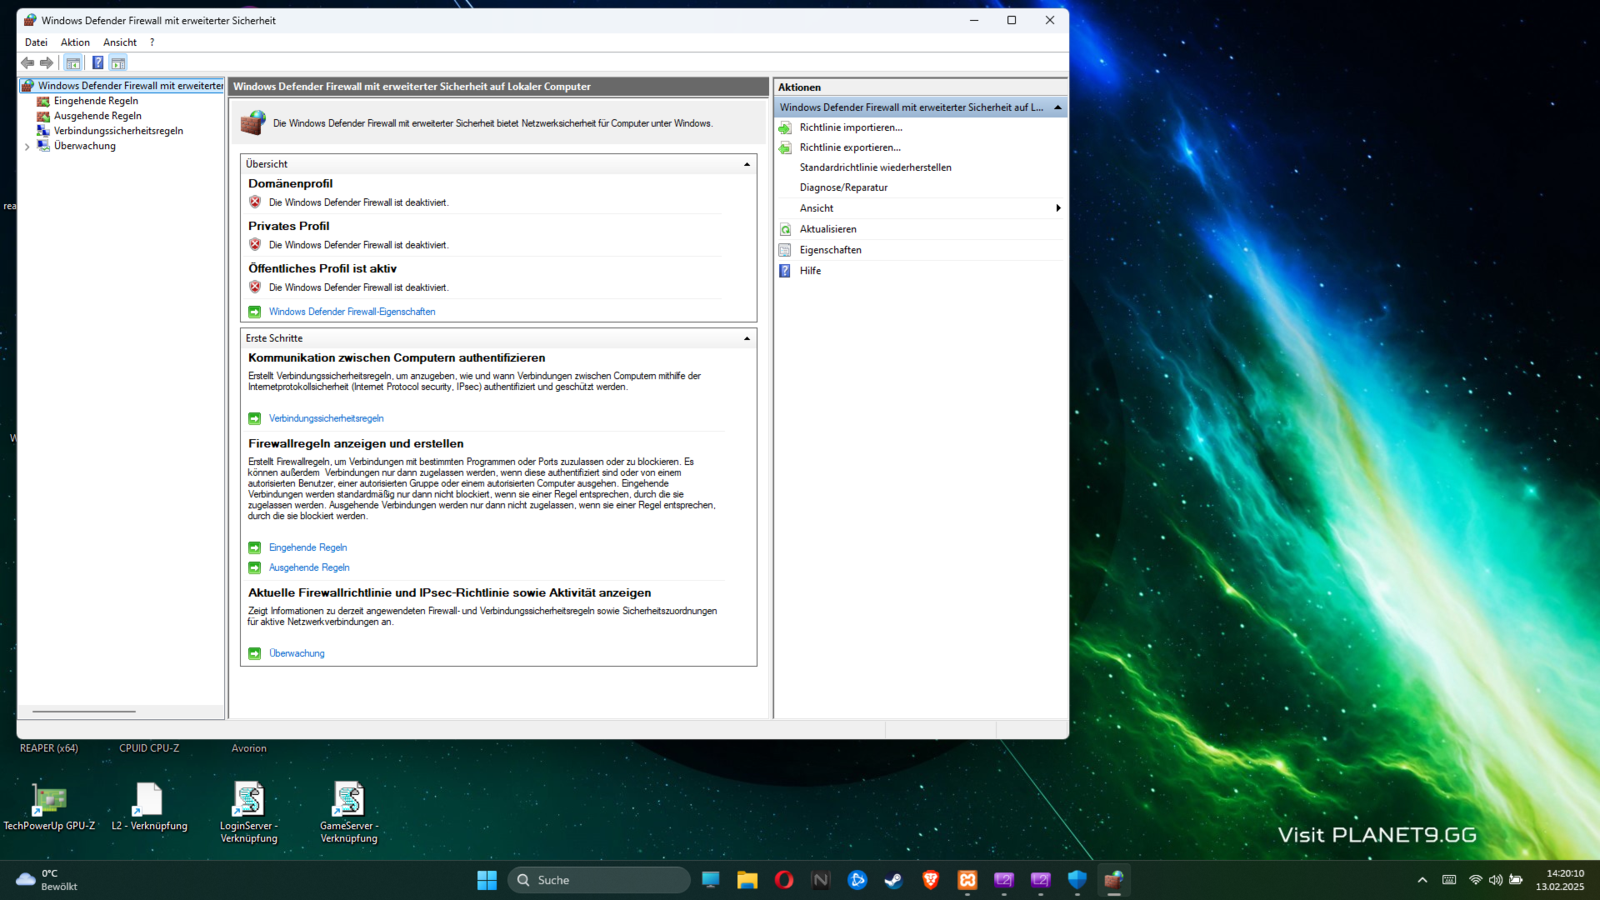Click the Verbindungssicherheitsregeln link

326,419
